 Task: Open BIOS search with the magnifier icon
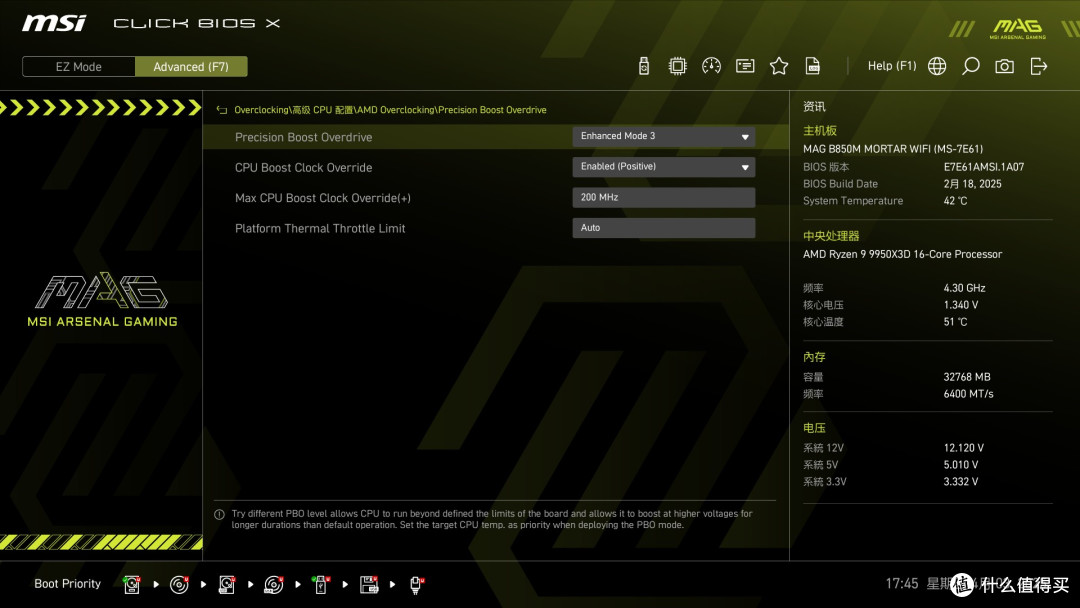click(x=970, y=66)
